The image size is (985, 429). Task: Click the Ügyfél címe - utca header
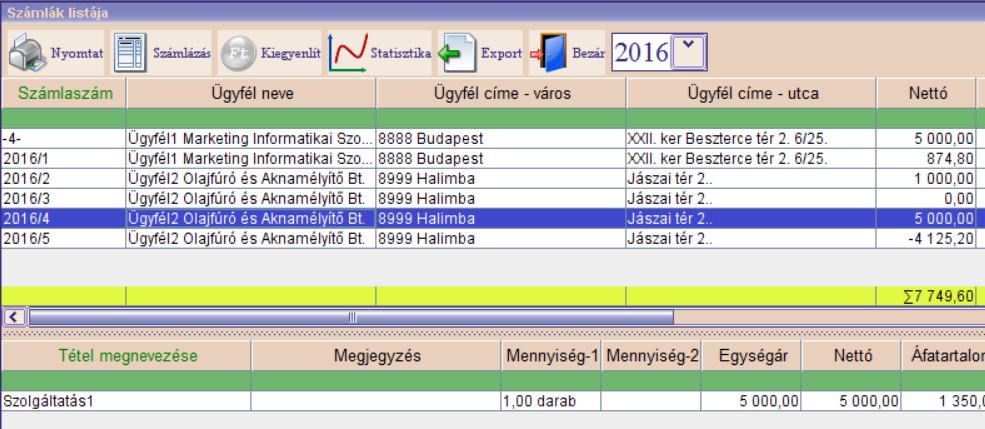(751, 93)
